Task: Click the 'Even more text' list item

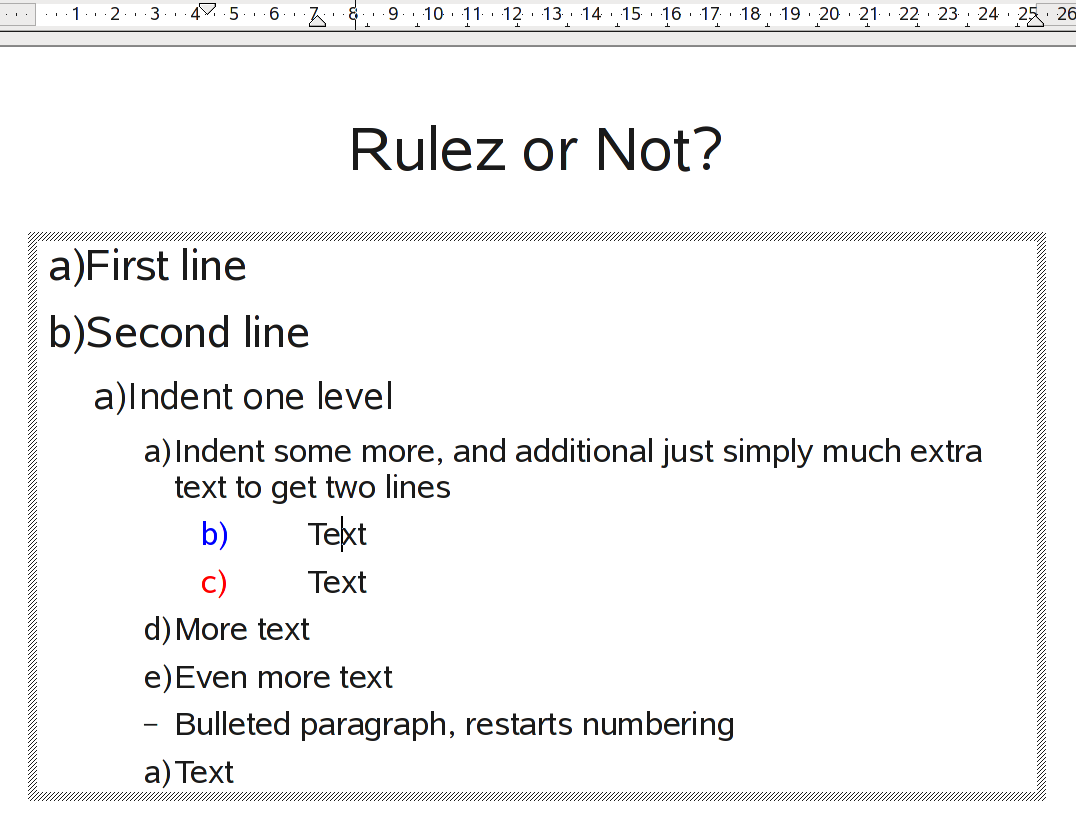Action: (x=283, y=678)
